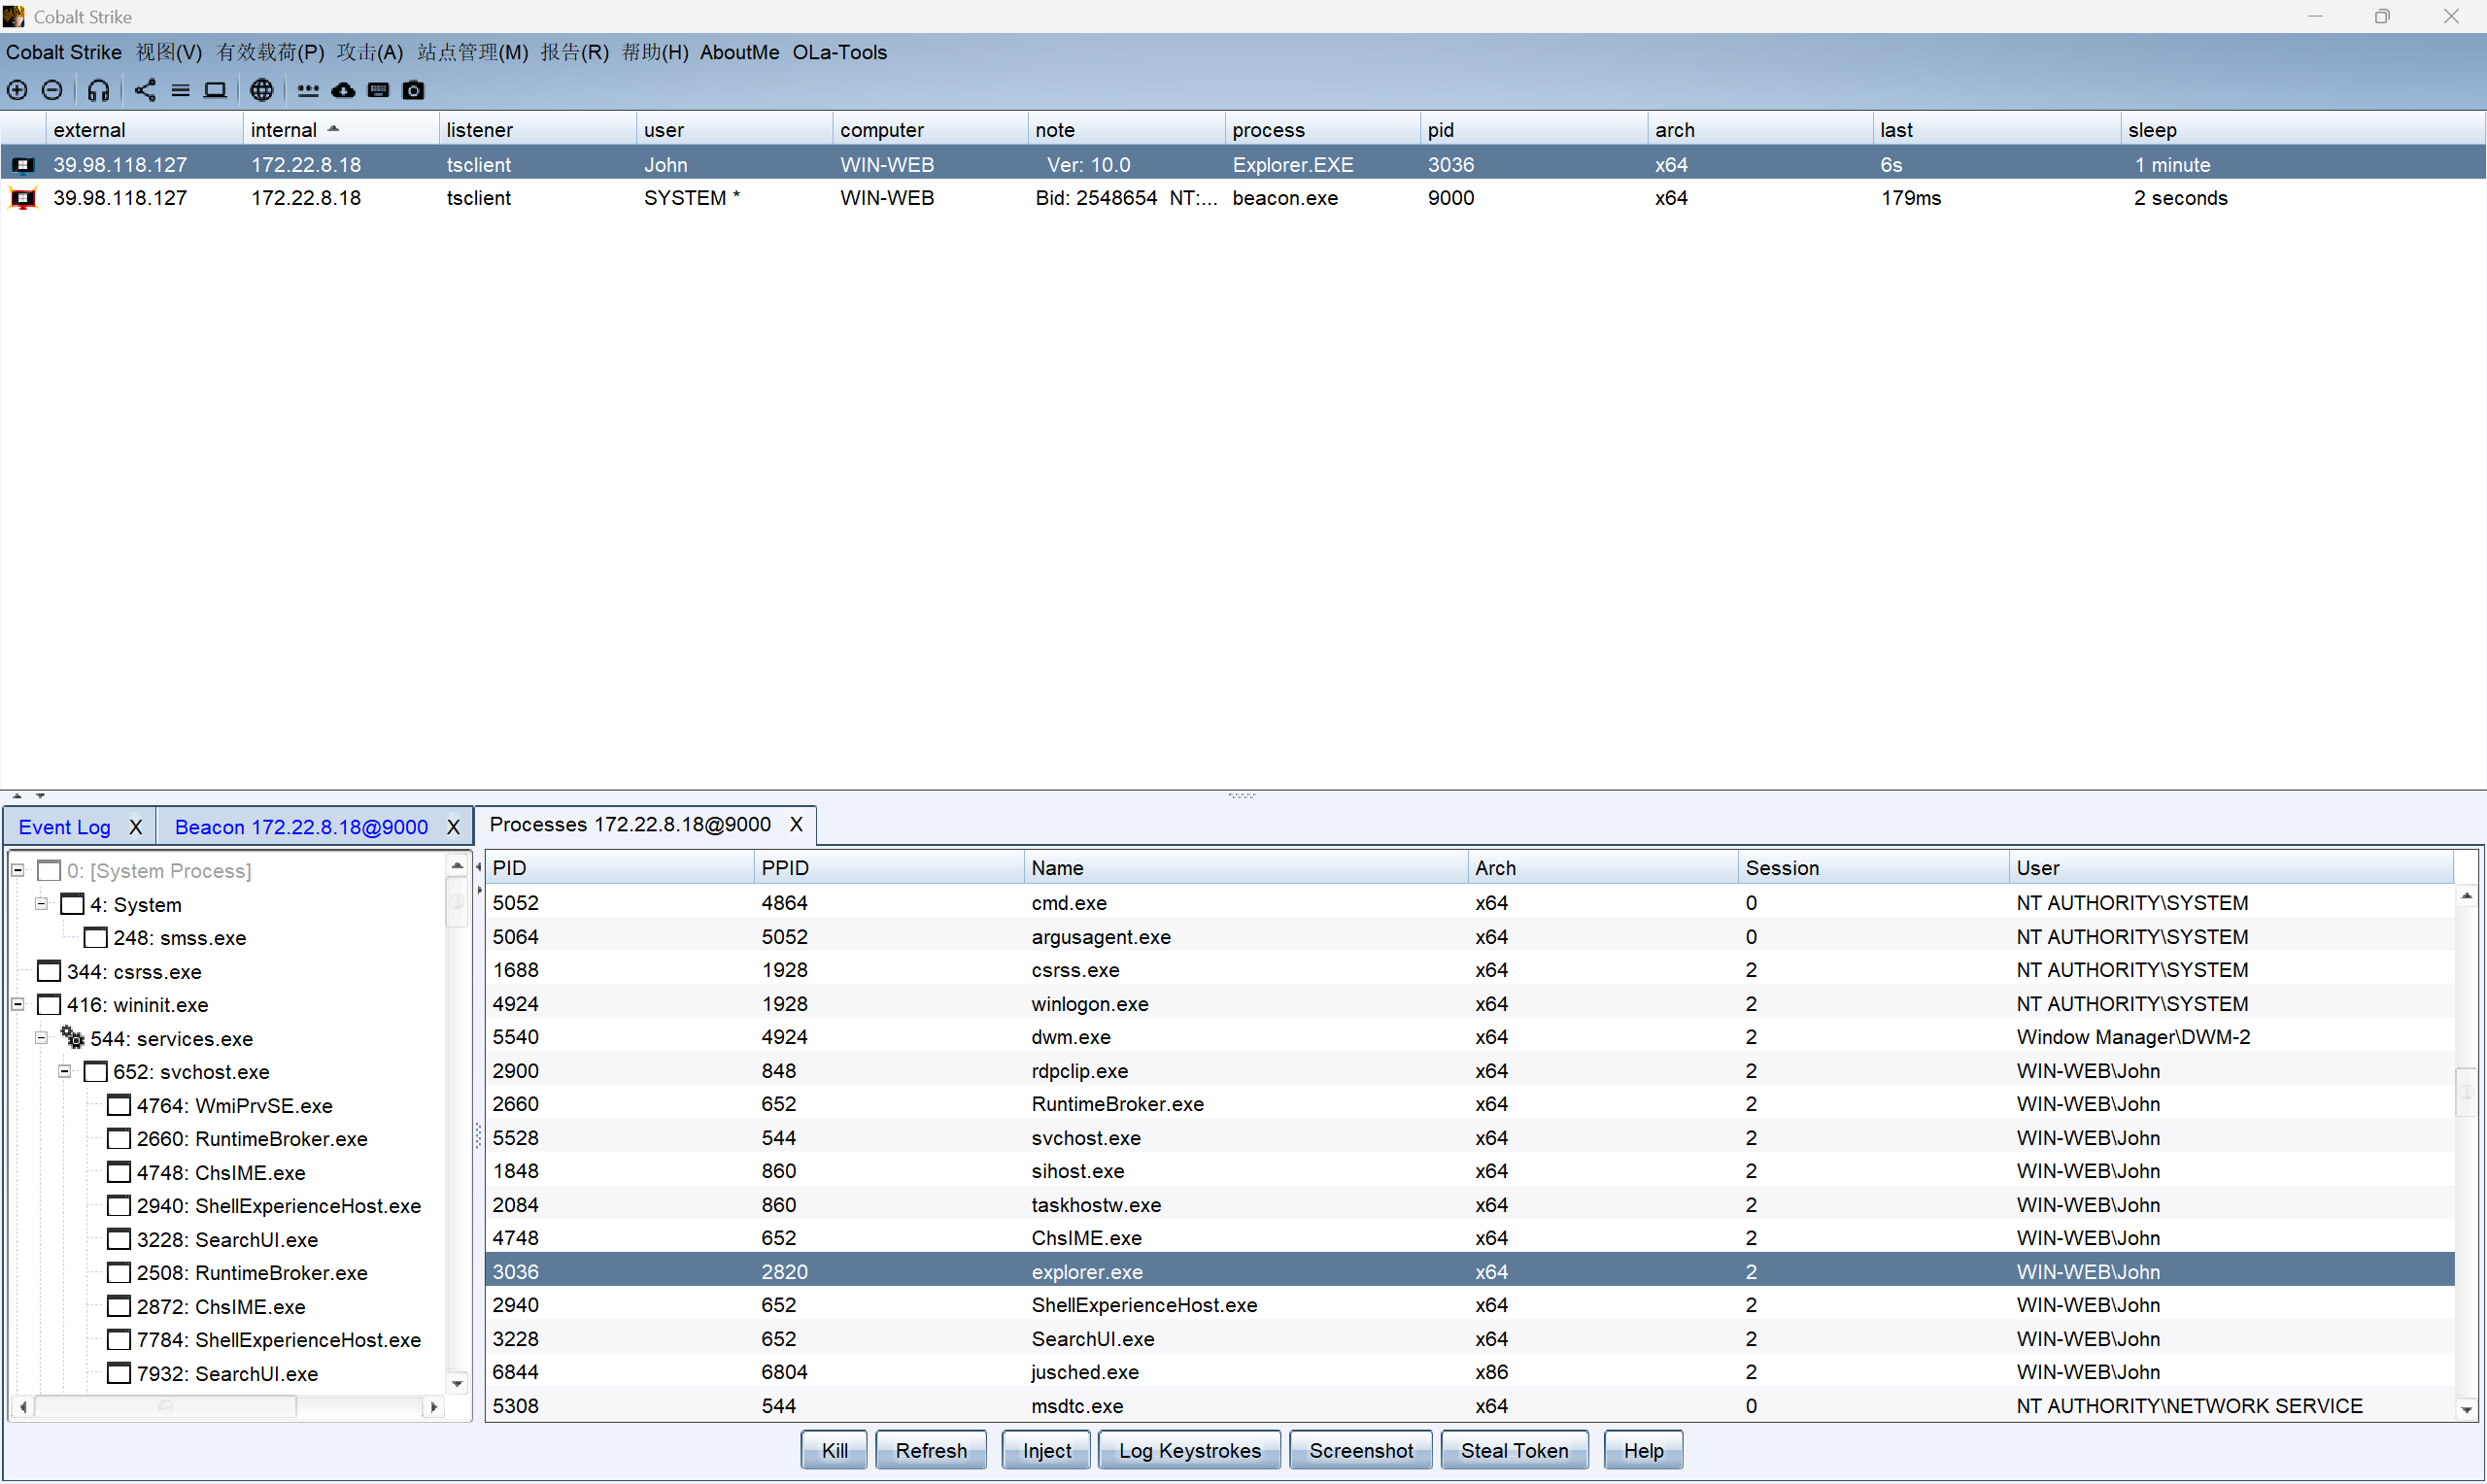The height and width of the screenshot is (1484, 2487).
Task: Click the Kill button
Action: 834,1450
